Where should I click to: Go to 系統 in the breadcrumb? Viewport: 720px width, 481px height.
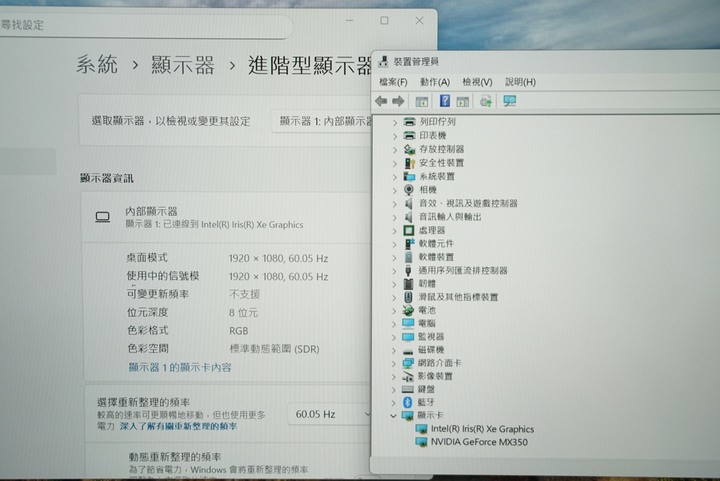click(x=97, y=64)
